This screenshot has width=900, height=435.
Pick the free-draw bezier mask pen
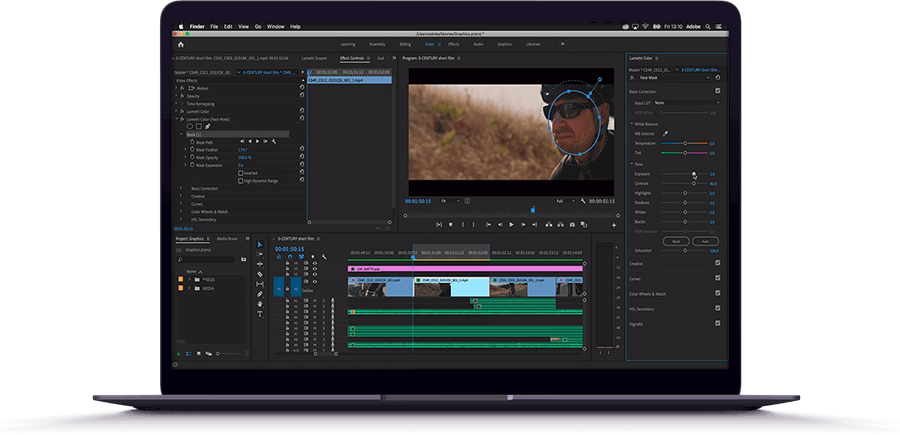coord(207,126)
